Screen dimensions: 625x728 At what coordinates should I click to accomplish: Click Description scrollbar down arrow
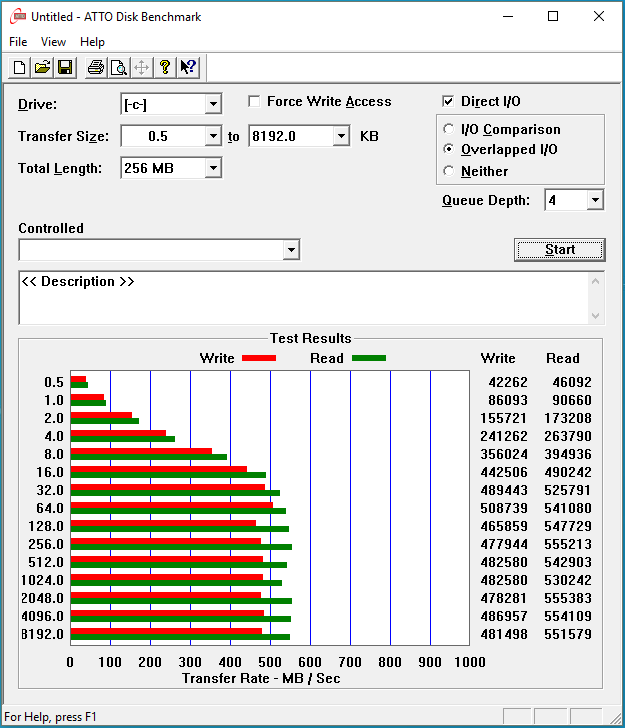[x=596, y=316]
